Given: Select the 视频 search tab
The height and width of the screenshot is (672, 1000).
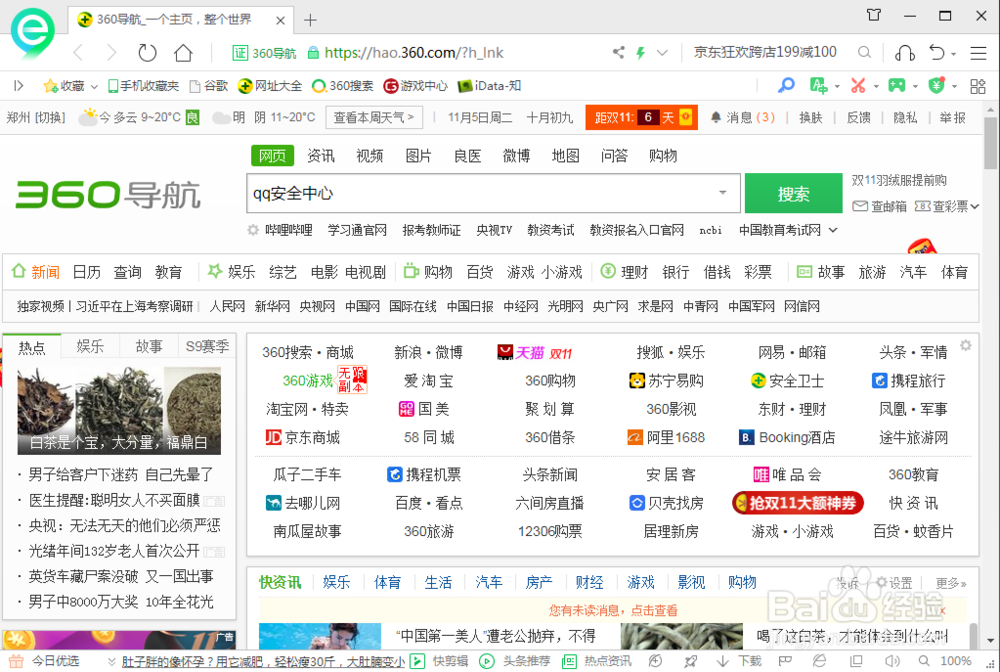Looking at the screenshot, I should tap(369, 156).
